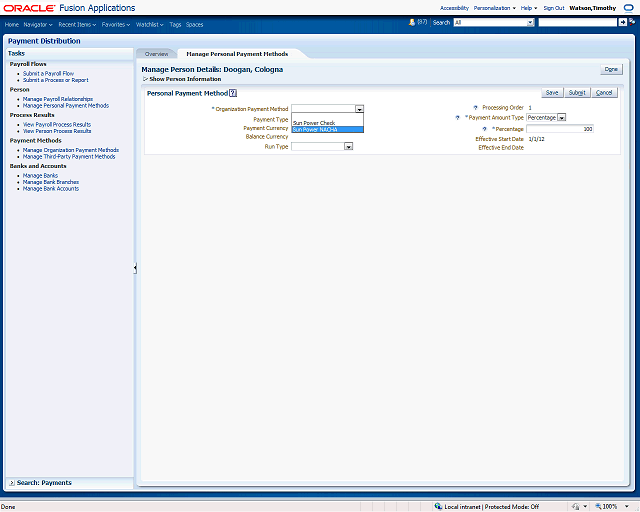Open the Payment Amount Type dropdown
Screen dimensions: 640x512
[562, 117]
